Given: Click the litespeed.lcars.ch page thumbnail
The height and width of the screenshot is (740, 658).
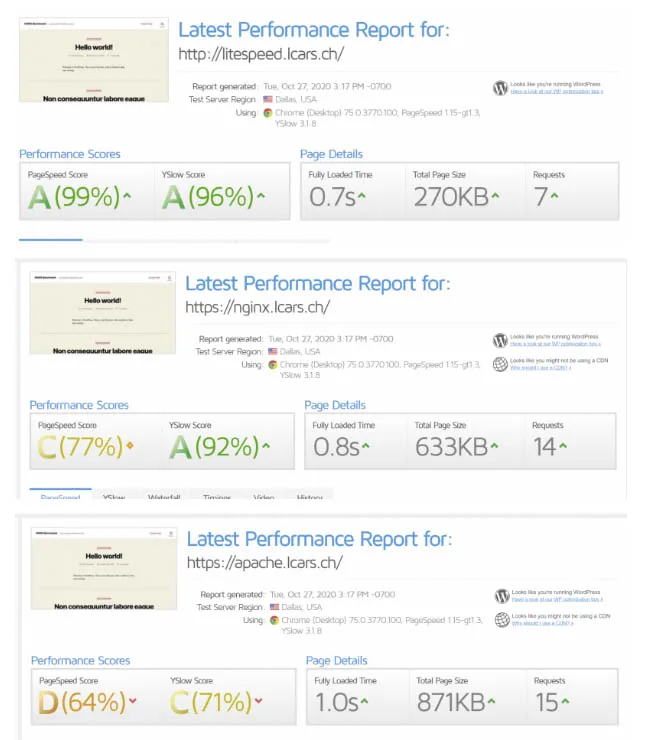Looking at the screenshot, I should pos(94,60).
